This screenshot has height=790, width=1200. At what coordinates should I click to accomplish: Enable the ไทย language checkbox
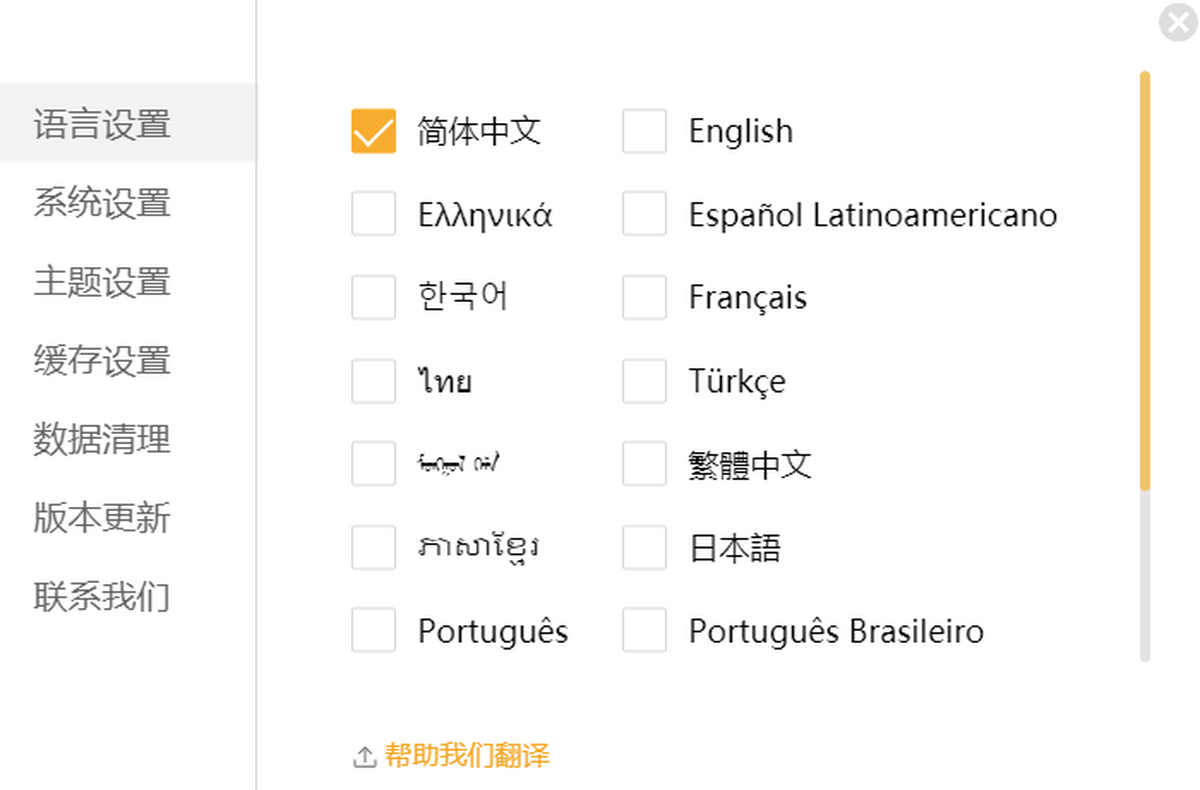tap(373, 381)
